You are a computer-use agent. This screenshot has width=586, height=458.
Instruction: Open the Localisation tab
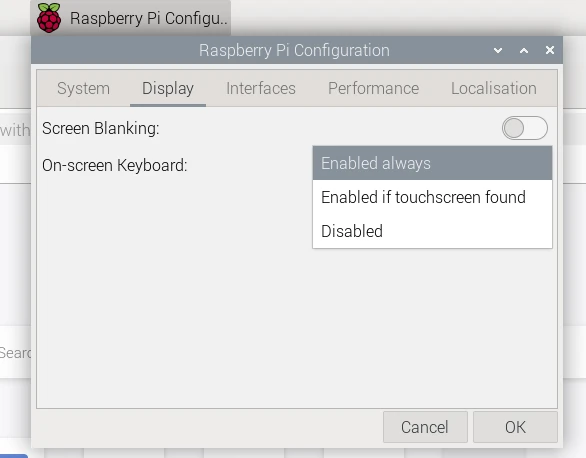[x=494, y=89]
